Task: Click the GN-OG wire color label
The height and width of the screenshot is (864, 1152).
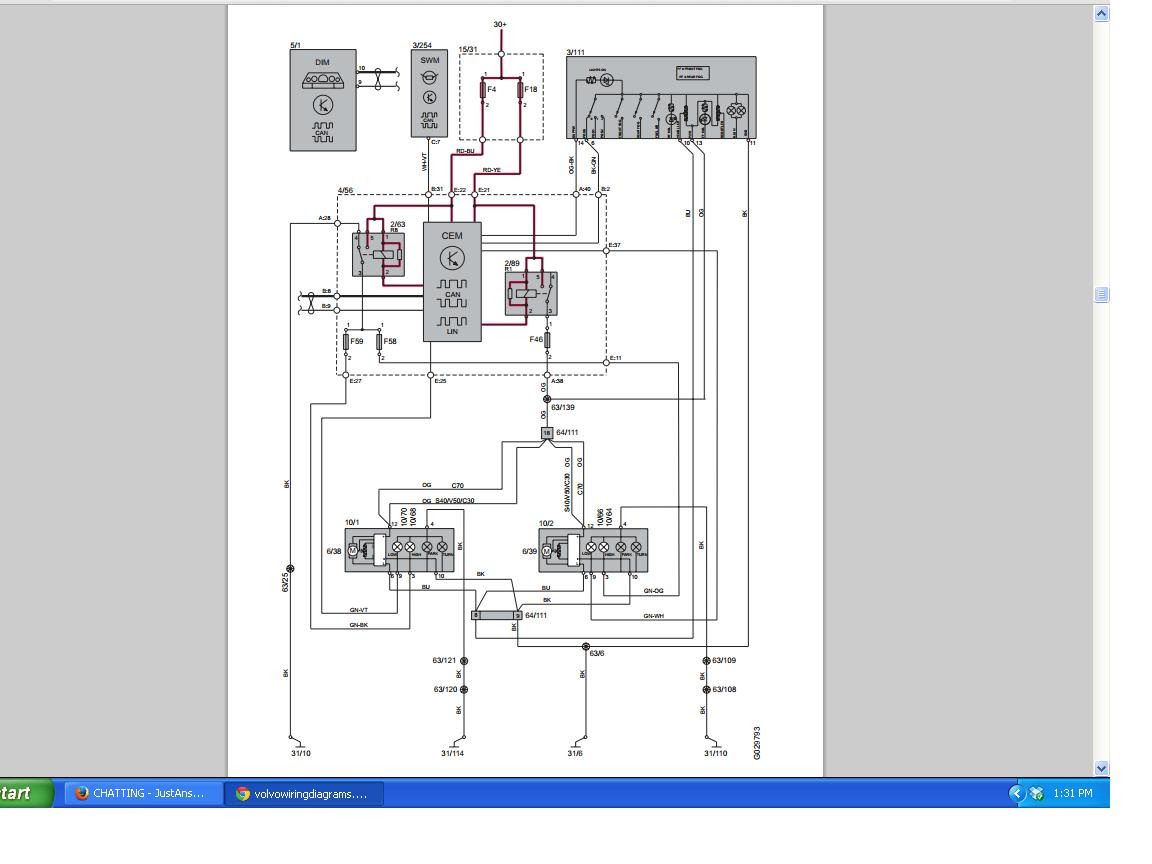Action: coord(653,591)
